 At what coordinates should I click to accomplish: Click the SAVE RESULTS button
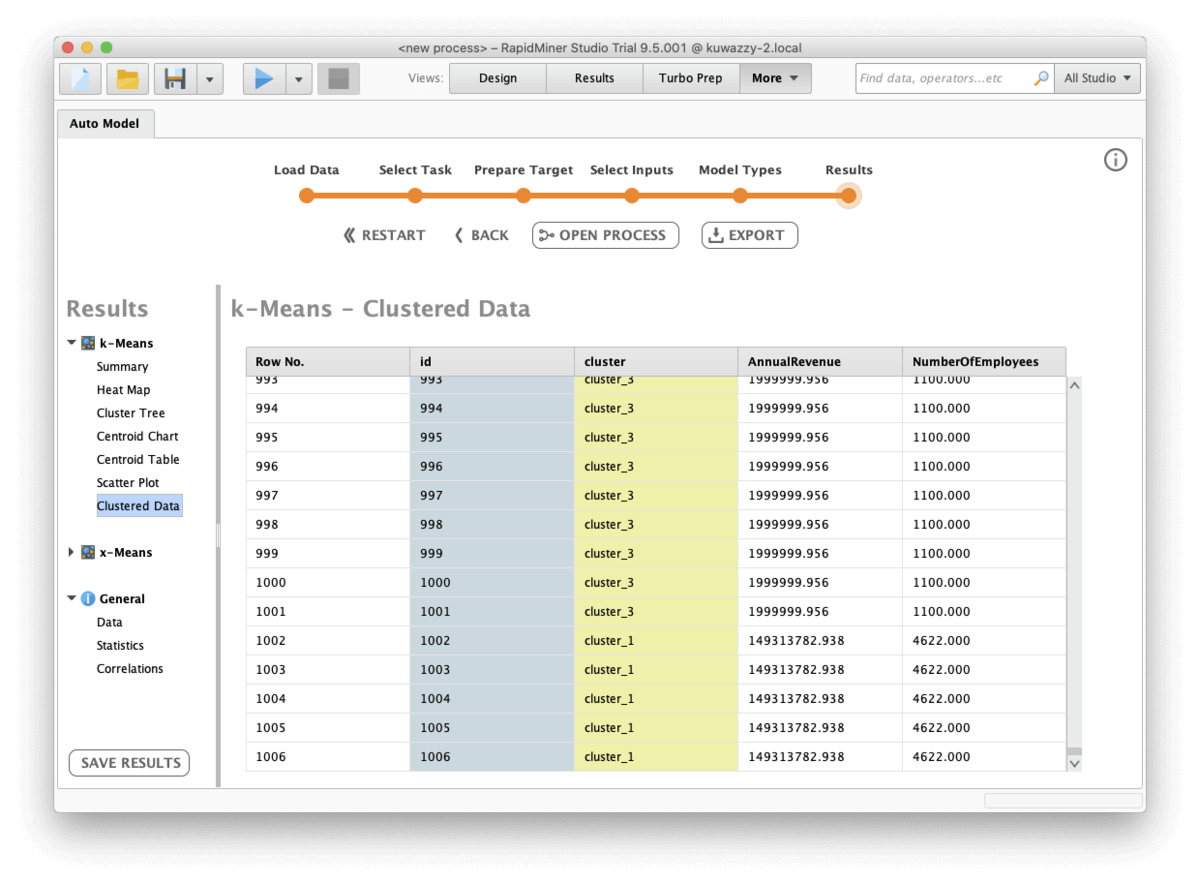[x=129, y=763]
